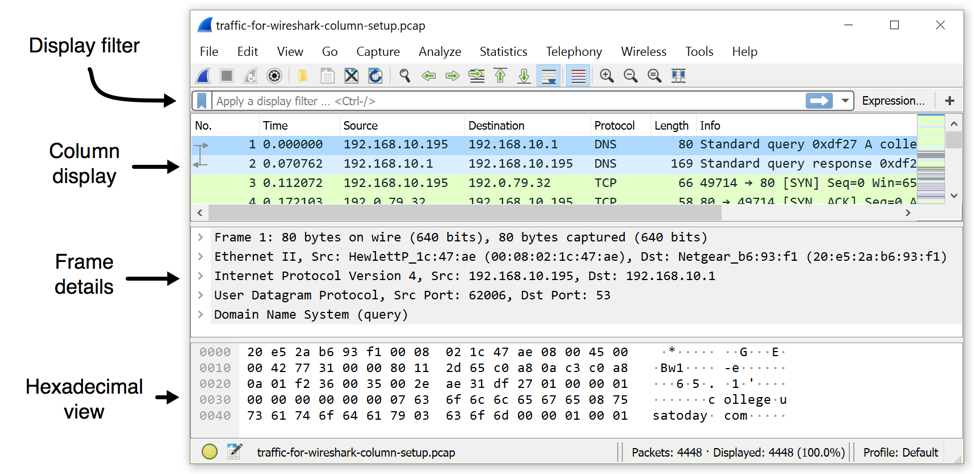Screen dimensions: 974x474
Task: Restart the current capture
Action: (250, 76)
